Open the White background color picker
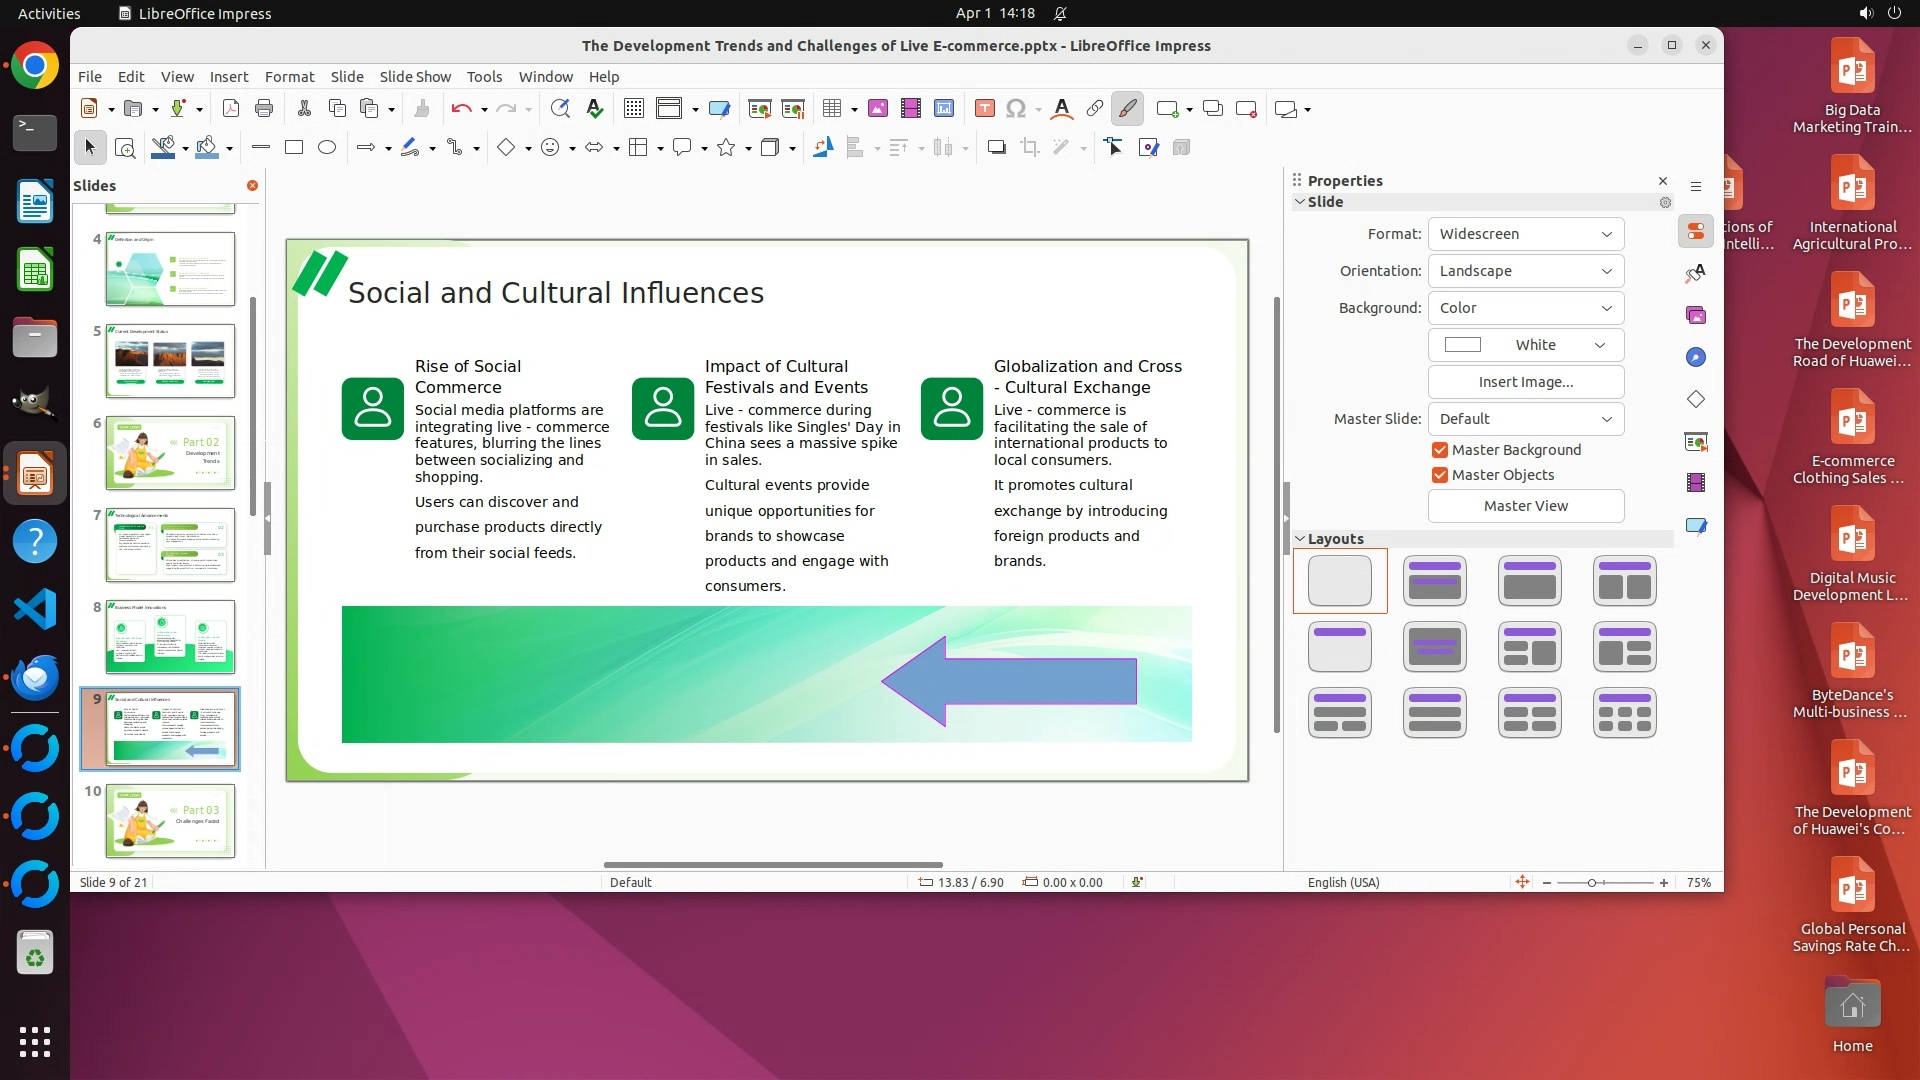Screen dimensions: 1920x1080 [1525, 345]
